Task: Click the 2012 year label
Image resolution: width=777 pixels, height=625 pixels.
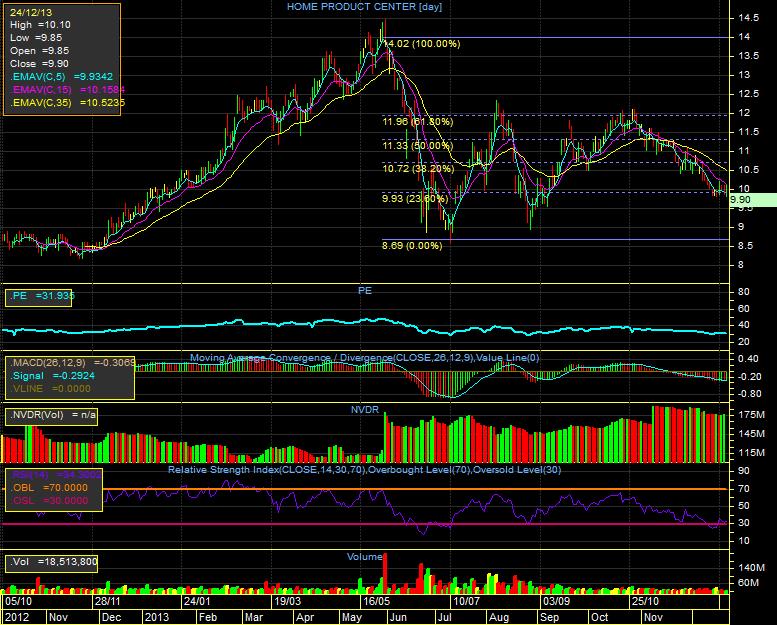Action: 17,617
